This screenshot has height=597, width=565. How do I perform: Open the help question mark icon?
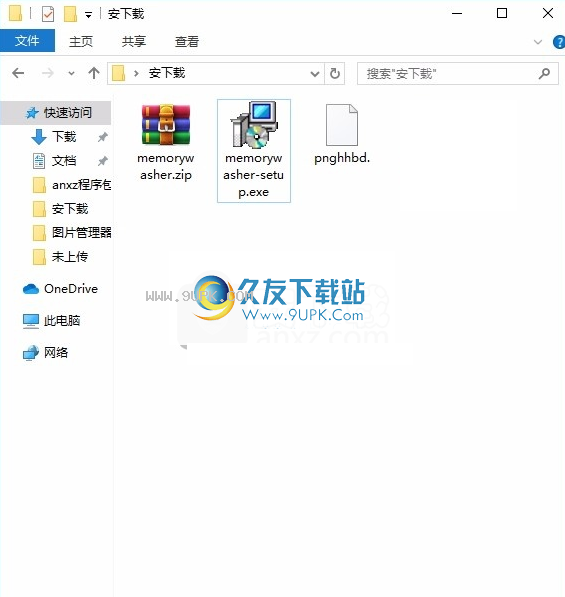point(559,42)
